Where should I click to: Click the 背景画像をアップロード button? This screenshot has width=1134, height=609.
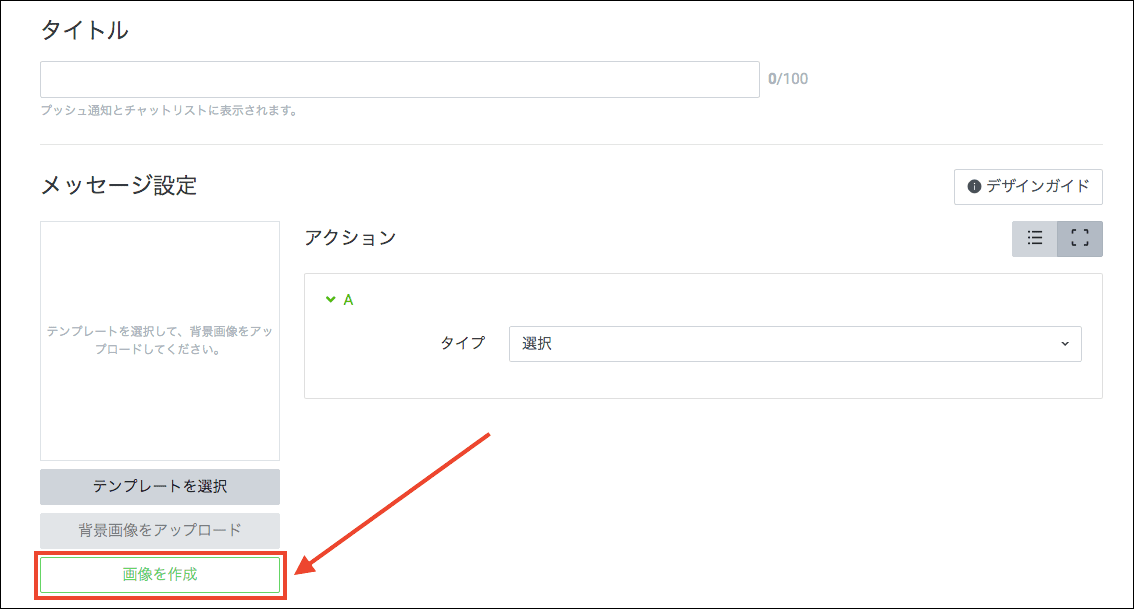tap(160, 530)
